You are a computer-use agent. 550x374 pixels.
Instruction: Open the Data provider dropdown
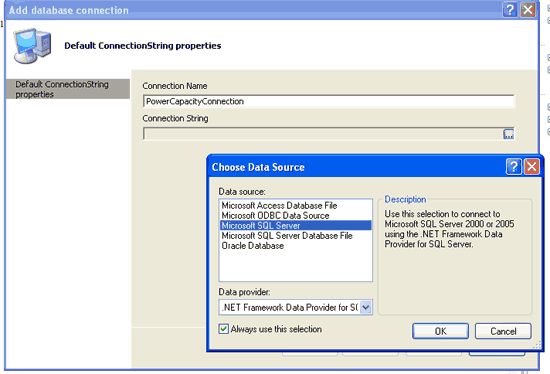click(x=366, y=307)
